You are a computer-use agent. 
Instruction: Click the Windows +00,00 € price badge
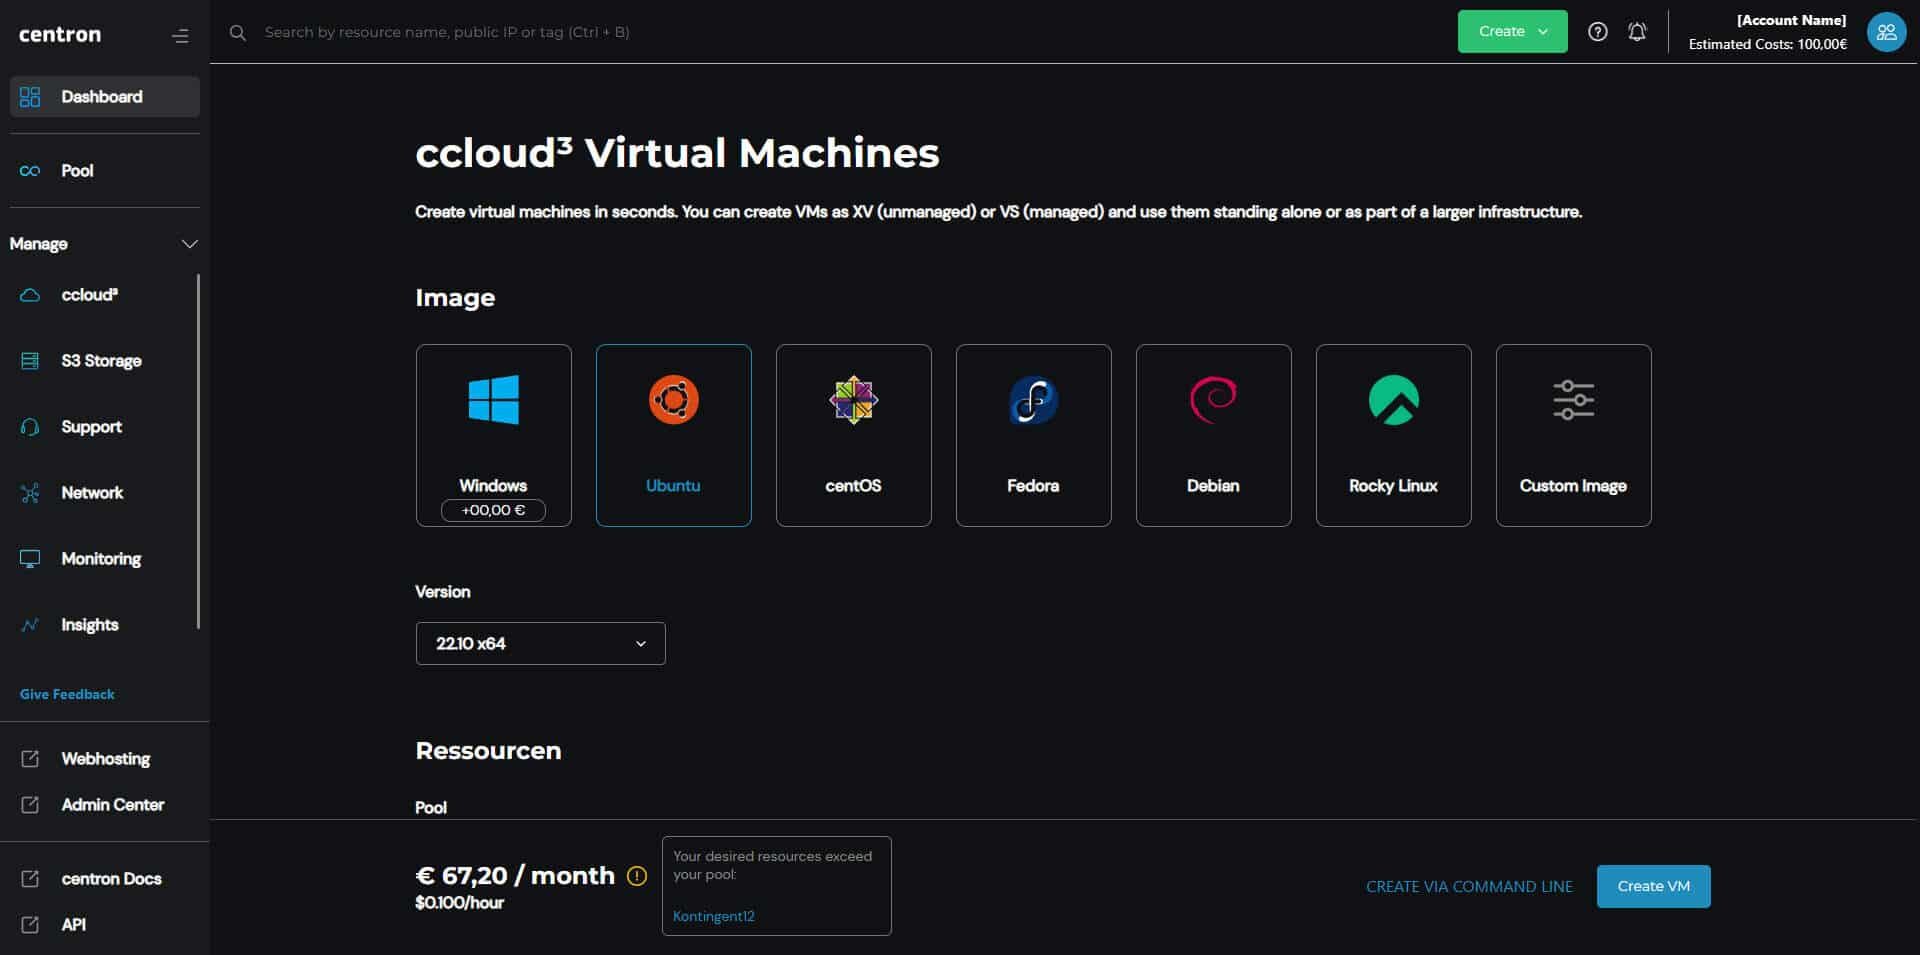(x=493, y=510)
